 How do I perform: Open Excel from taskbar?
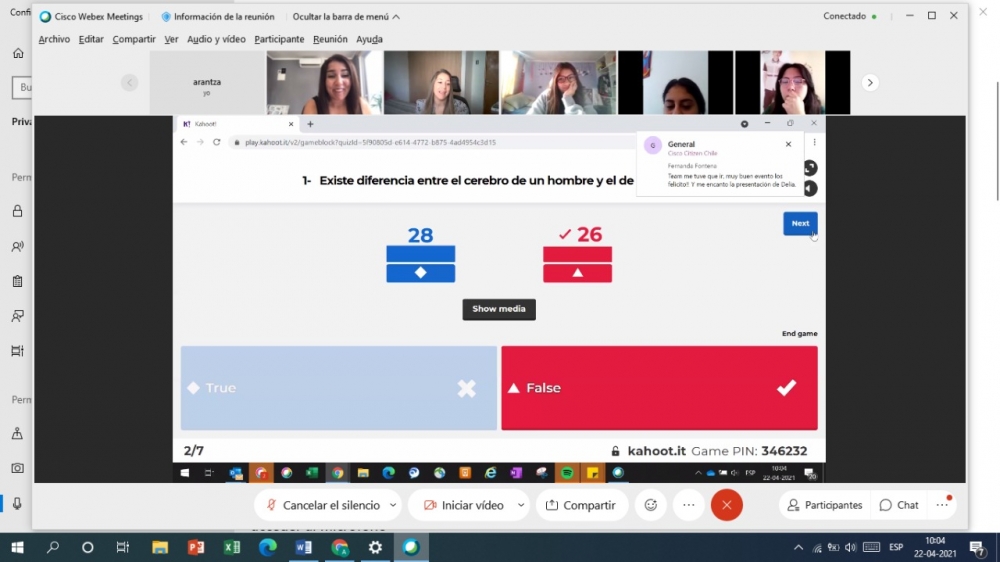click(x=232, y=547)
